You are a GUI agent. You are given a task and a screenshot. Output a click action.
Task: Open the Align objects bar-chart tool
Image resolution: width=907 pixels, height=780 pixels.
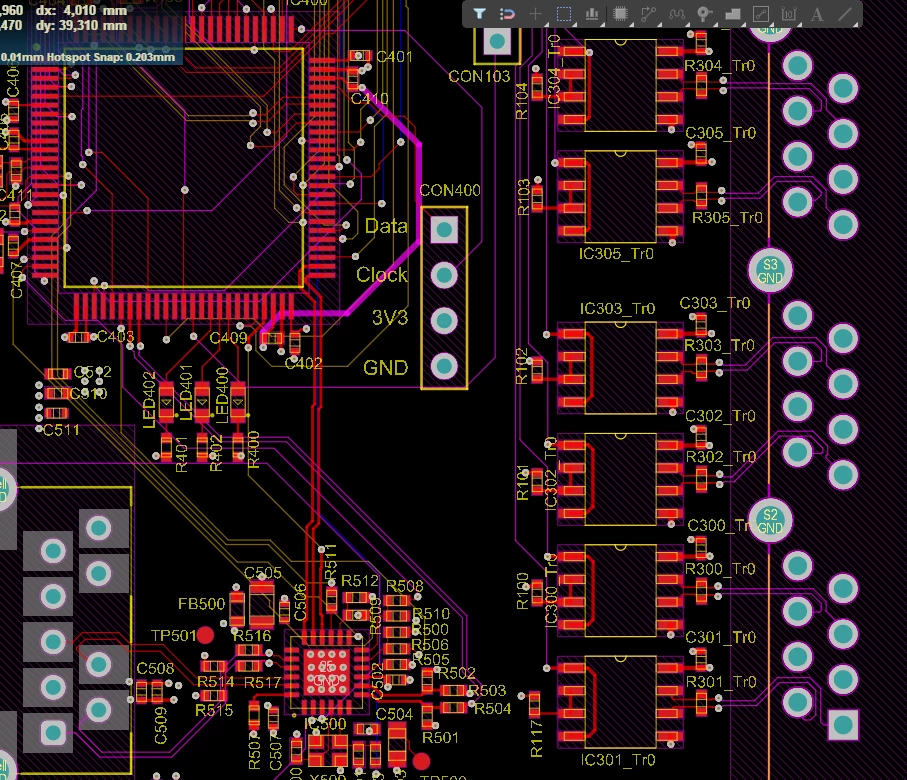592,14
